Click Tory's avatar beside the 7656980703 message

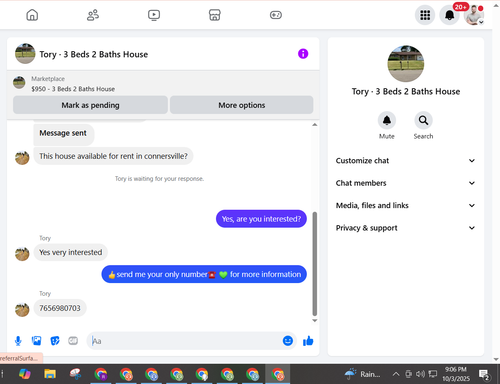click(x=22, y=309)
